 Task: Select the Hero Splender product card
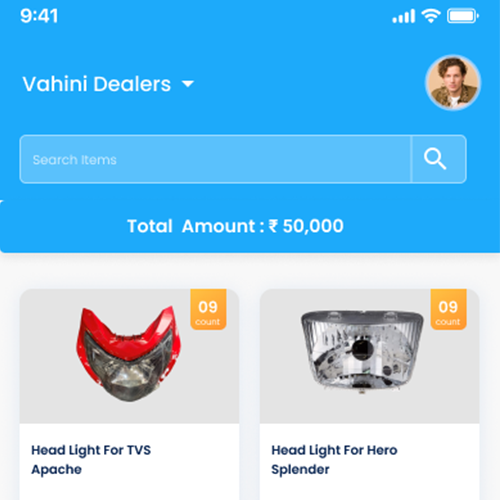coord(370,394)
